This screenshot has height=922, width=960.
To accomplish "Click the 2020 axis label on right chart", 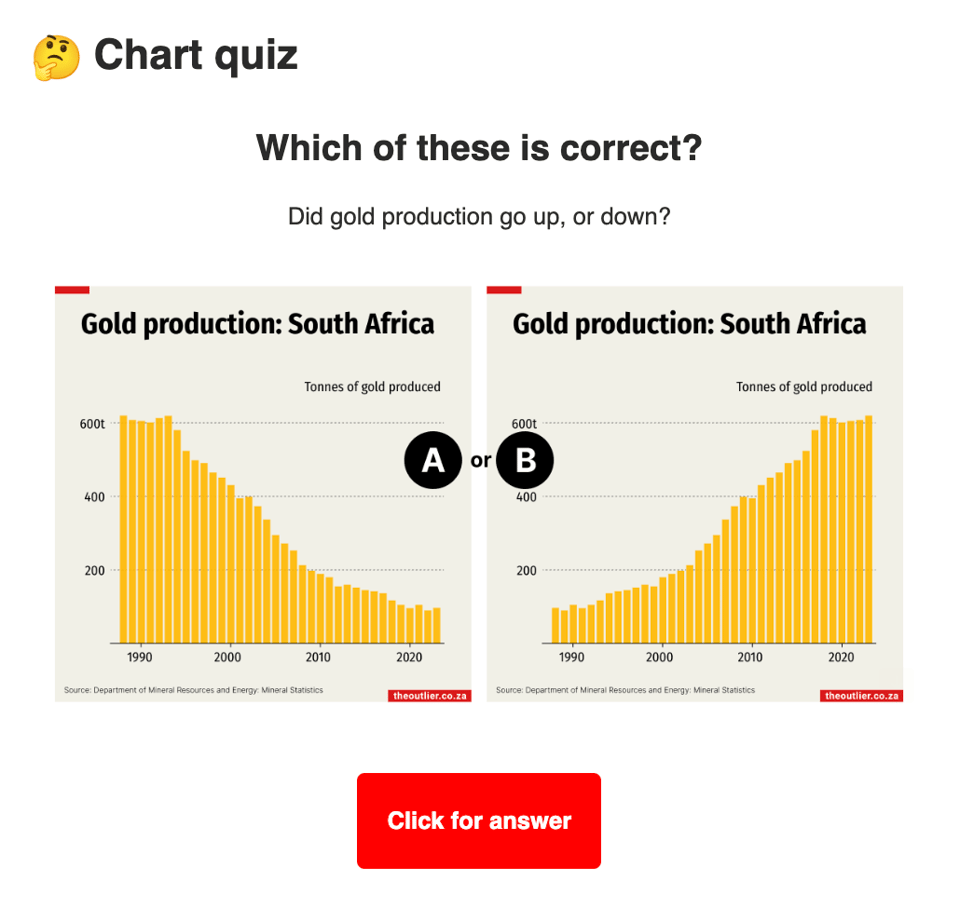I will [x=841, y=657].
